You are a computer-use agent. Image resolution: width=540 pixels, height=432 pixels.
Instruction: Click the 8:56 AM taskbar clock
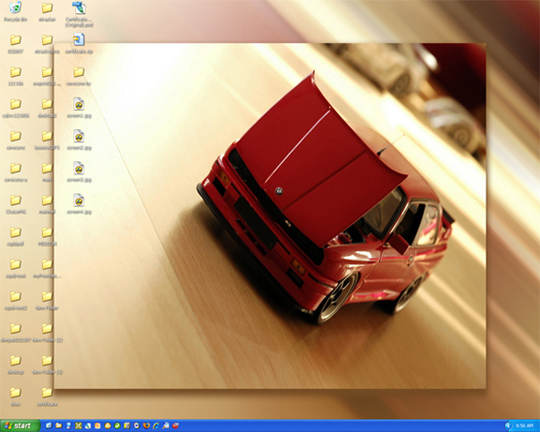(x=525, y=426)
